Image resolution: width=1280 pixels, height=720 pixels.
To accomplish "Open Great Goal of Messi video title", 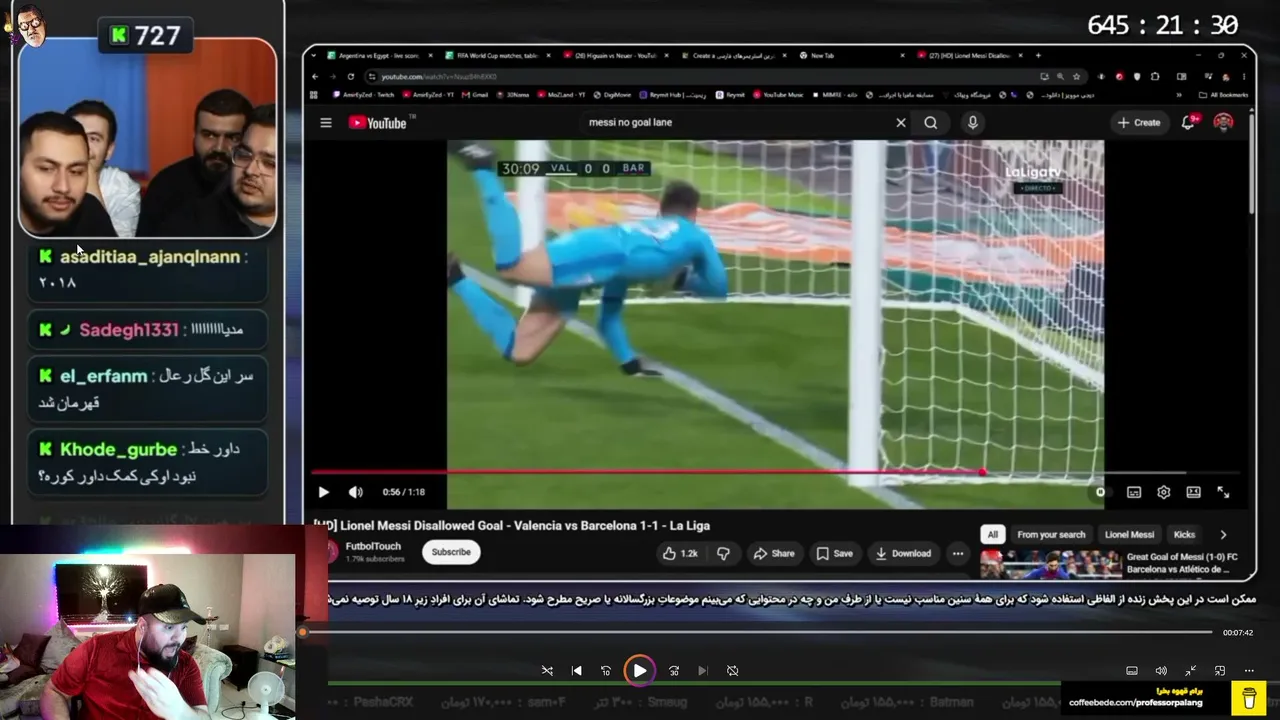I will [1182, 563].
